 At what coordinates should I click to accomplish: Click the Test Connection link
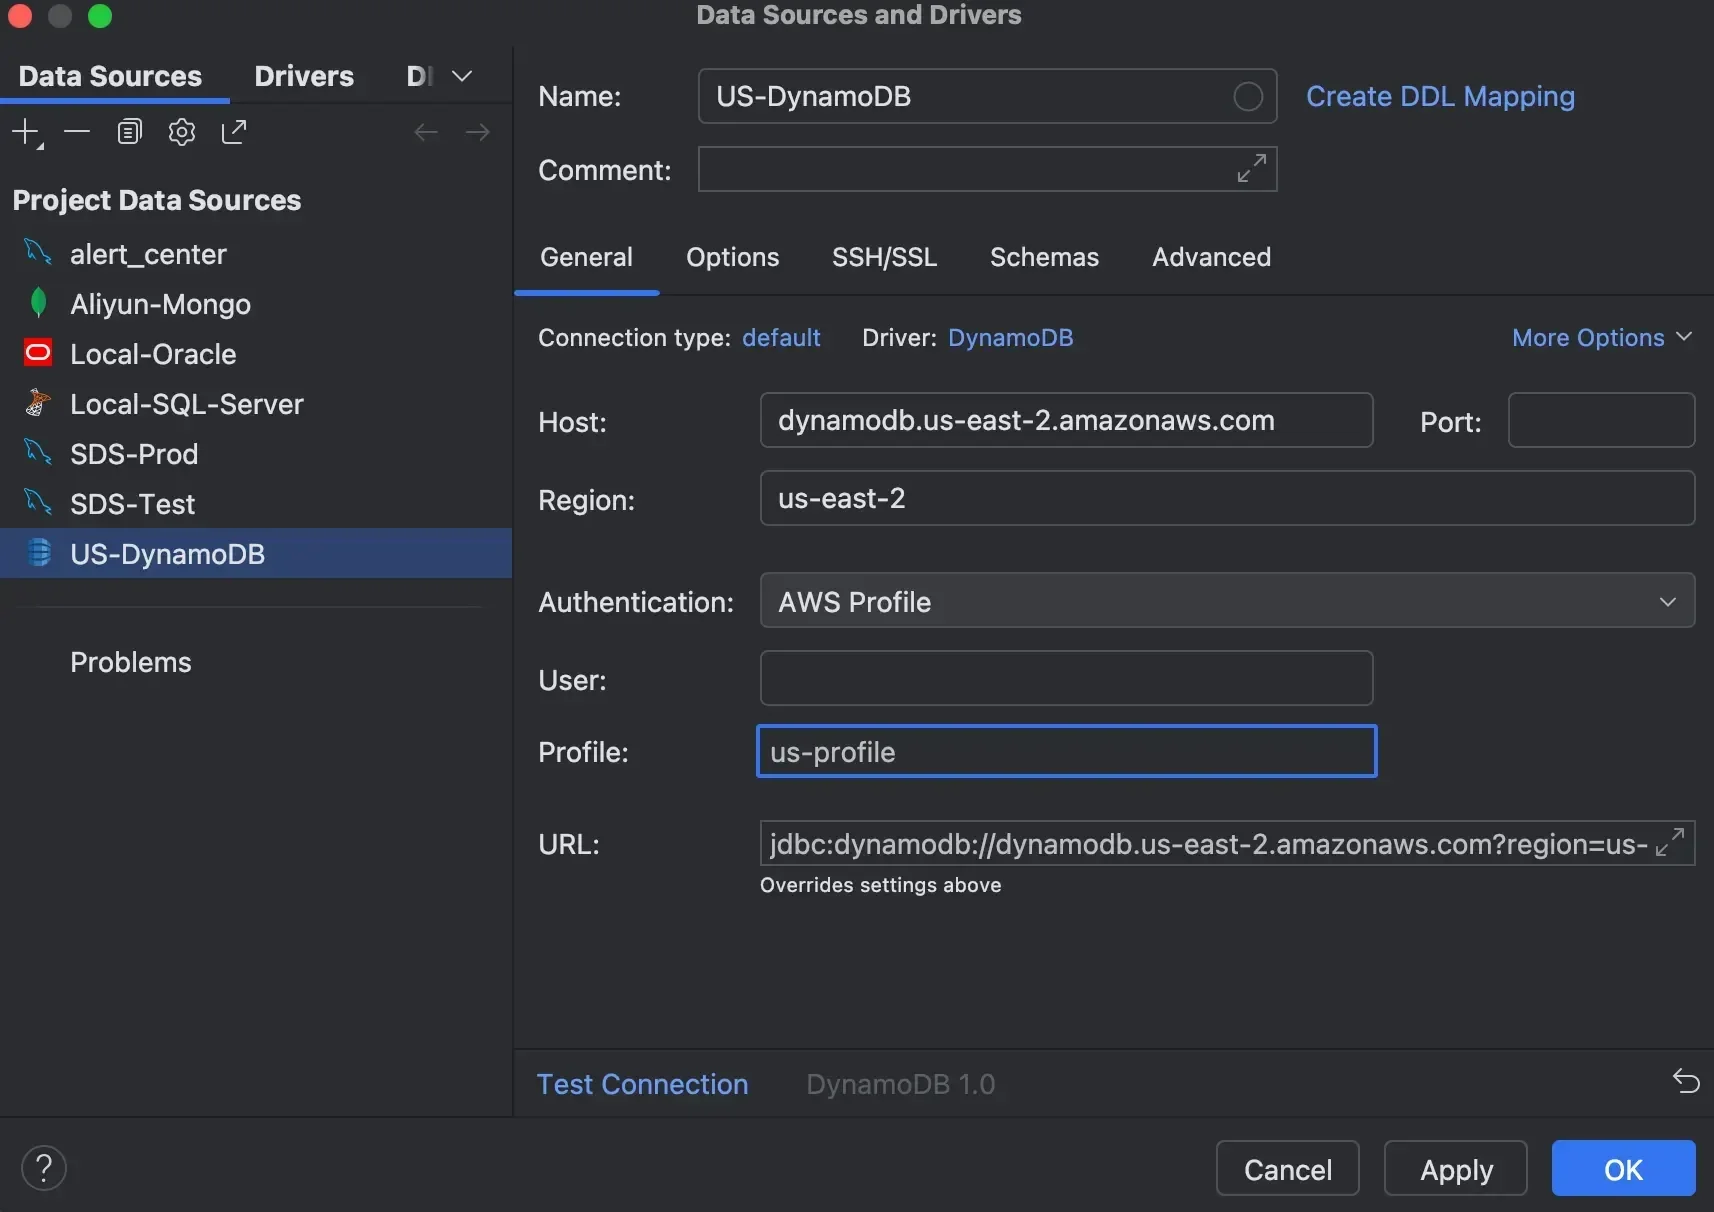coord(642,1085)
